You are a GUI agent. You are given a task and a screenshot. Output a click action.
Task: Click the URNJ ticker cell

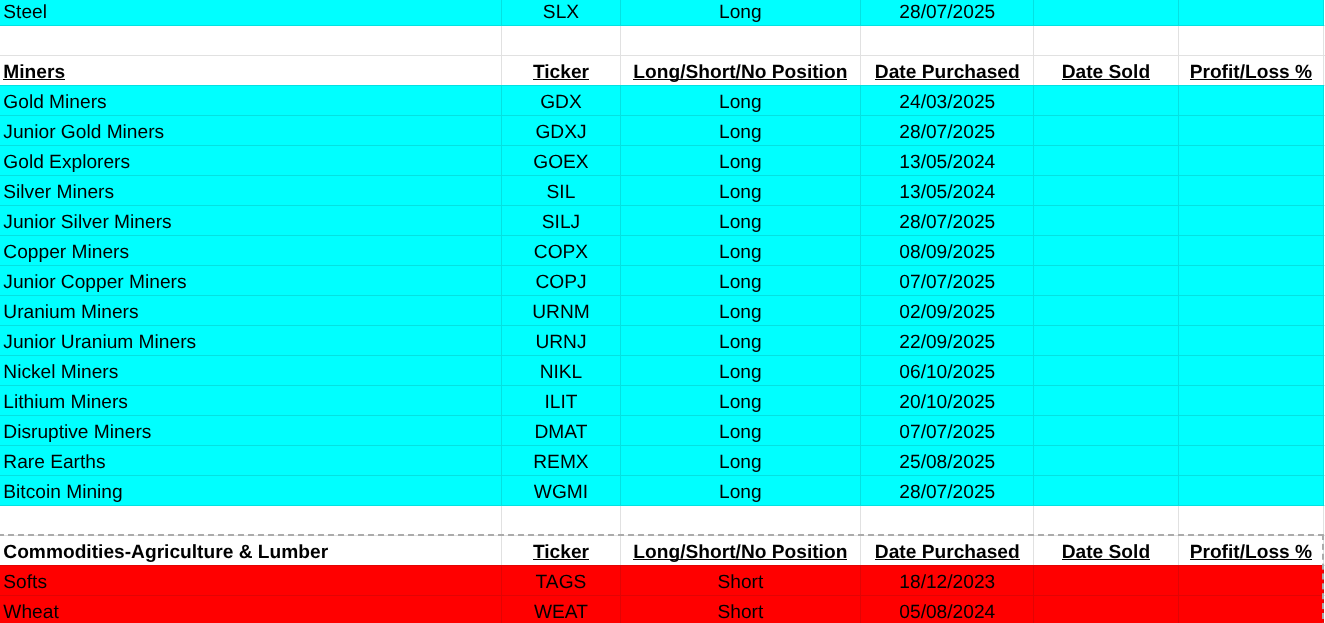pyautogui.click(x=560, y=342)
